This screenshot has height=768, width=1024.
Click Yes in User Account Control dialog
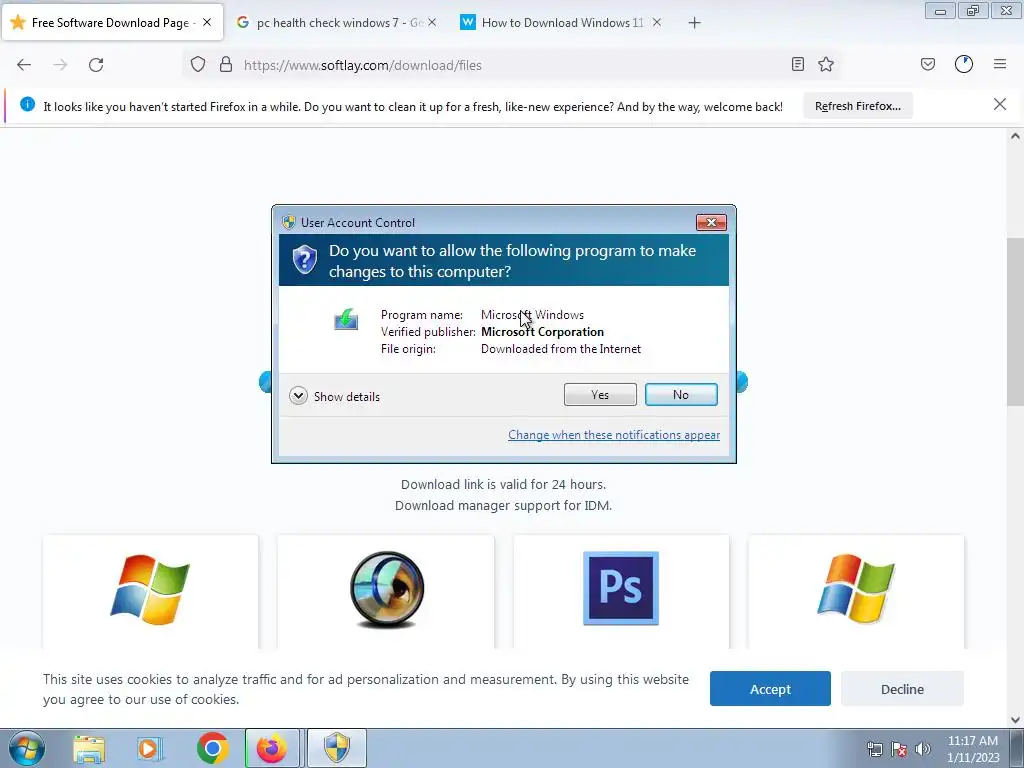(x=600, y=394)
